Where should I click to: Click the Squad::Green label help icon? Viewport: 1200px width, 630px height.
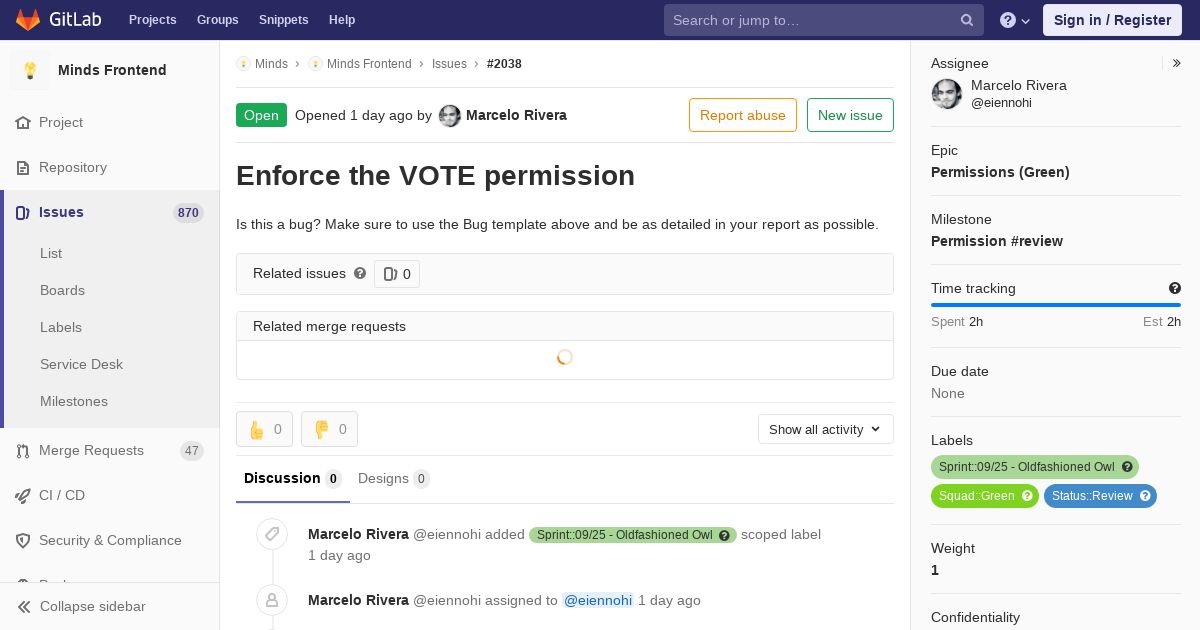click(1027, 496)
